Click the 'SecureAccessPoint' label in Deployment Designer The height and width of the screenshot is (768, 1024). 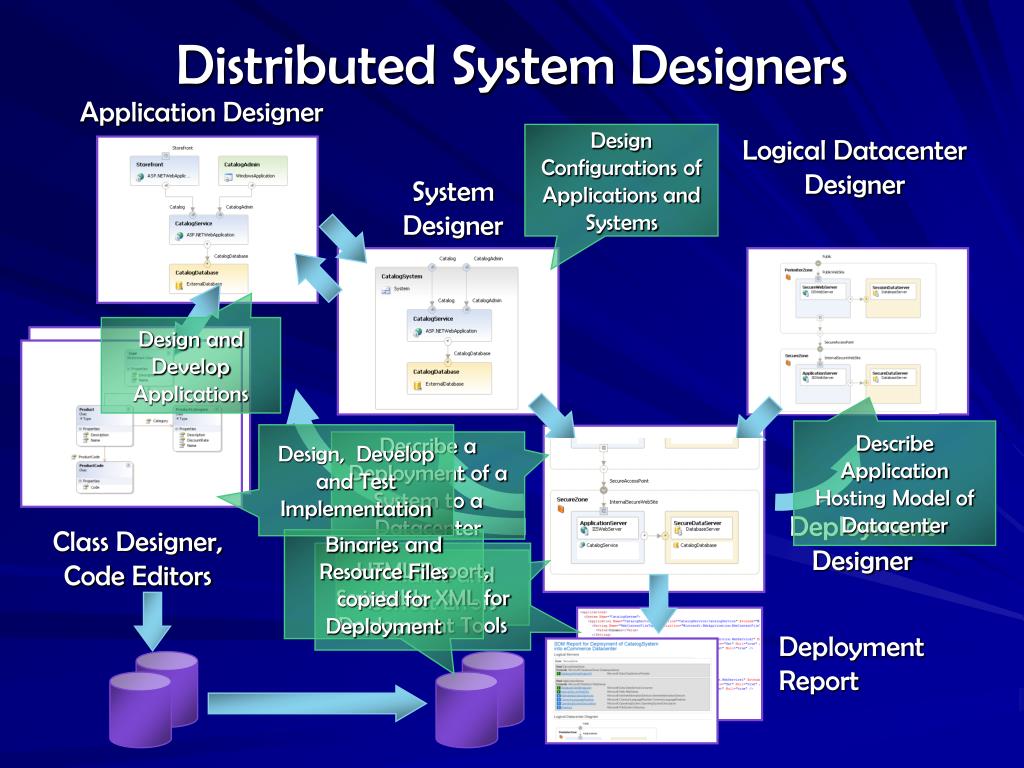629,481
